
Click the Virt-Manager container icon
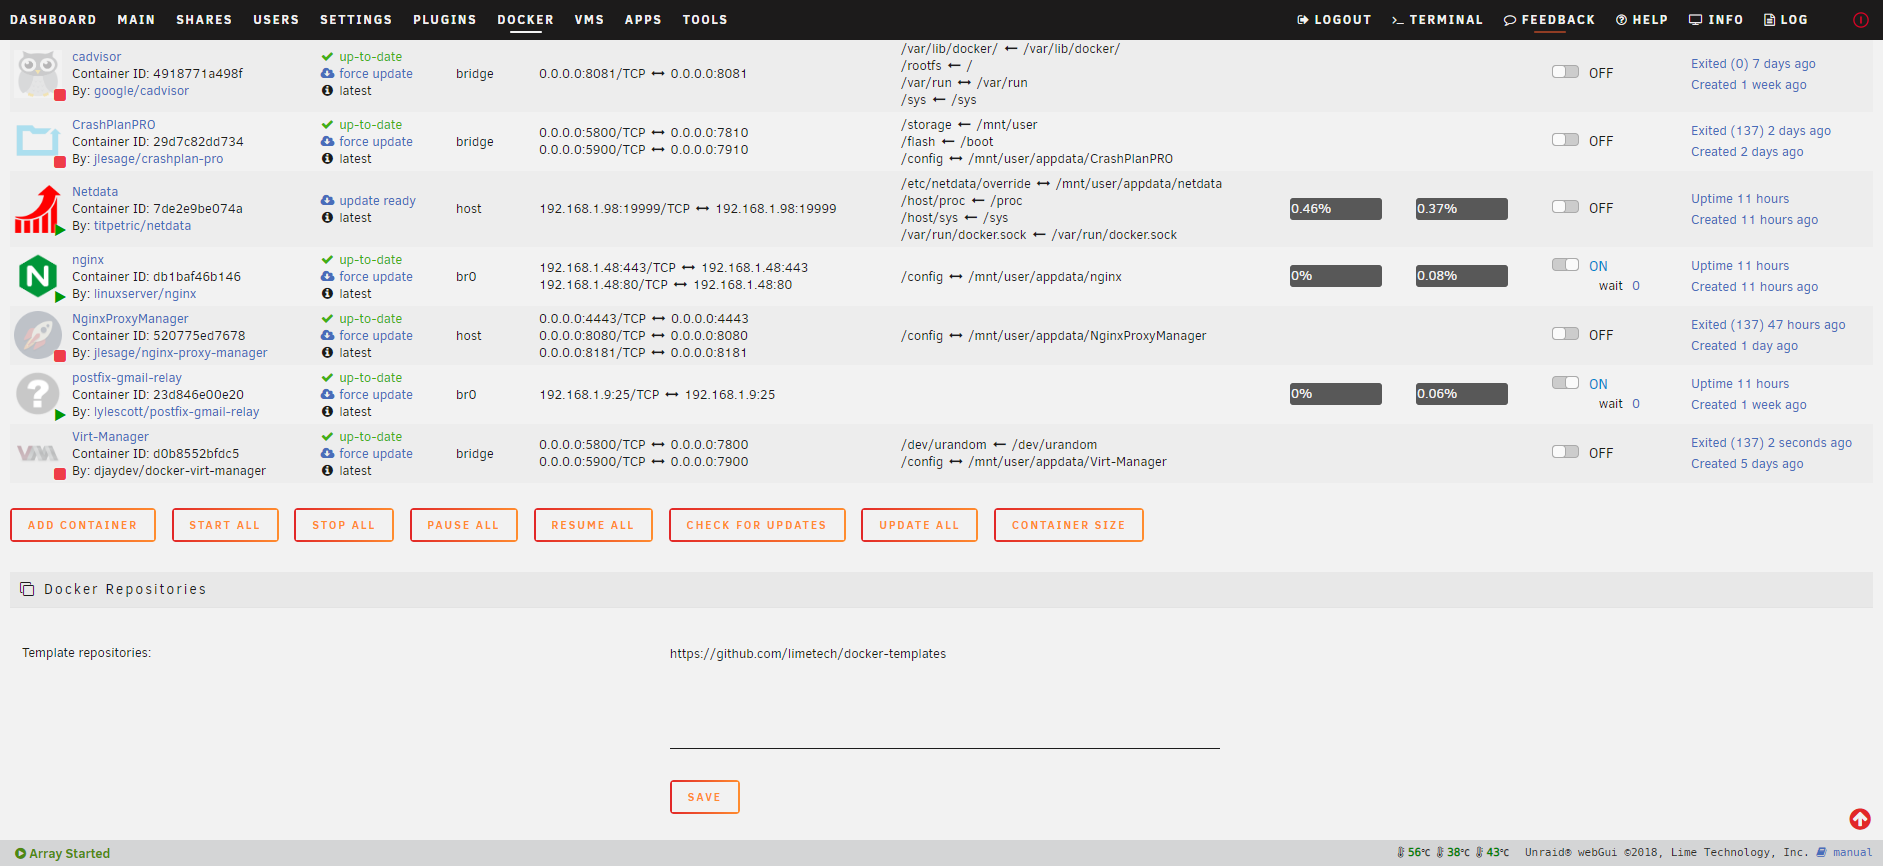pyautogui.click(x=38, y=453)
